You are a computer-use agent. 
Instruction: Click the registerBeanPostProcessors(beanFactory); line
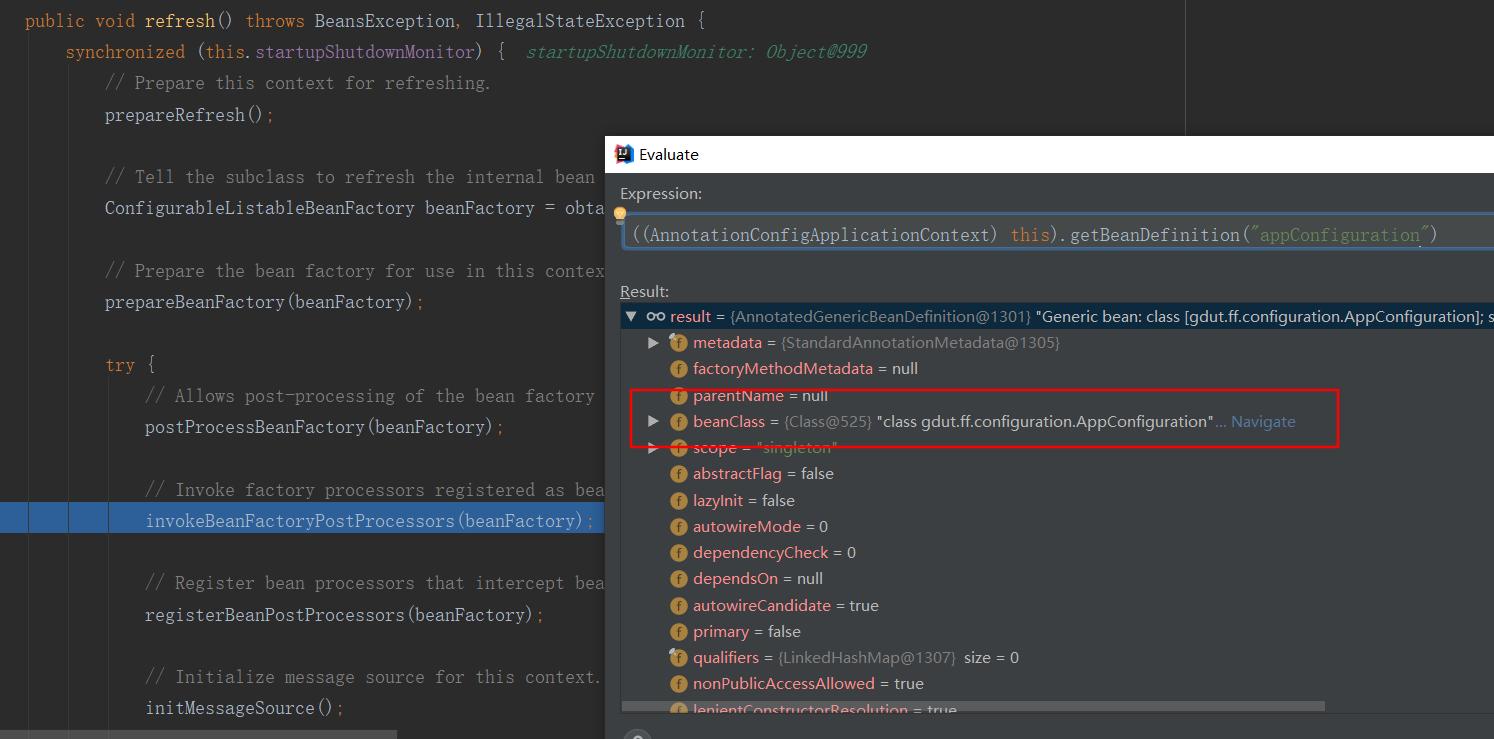tap(344, 615)
